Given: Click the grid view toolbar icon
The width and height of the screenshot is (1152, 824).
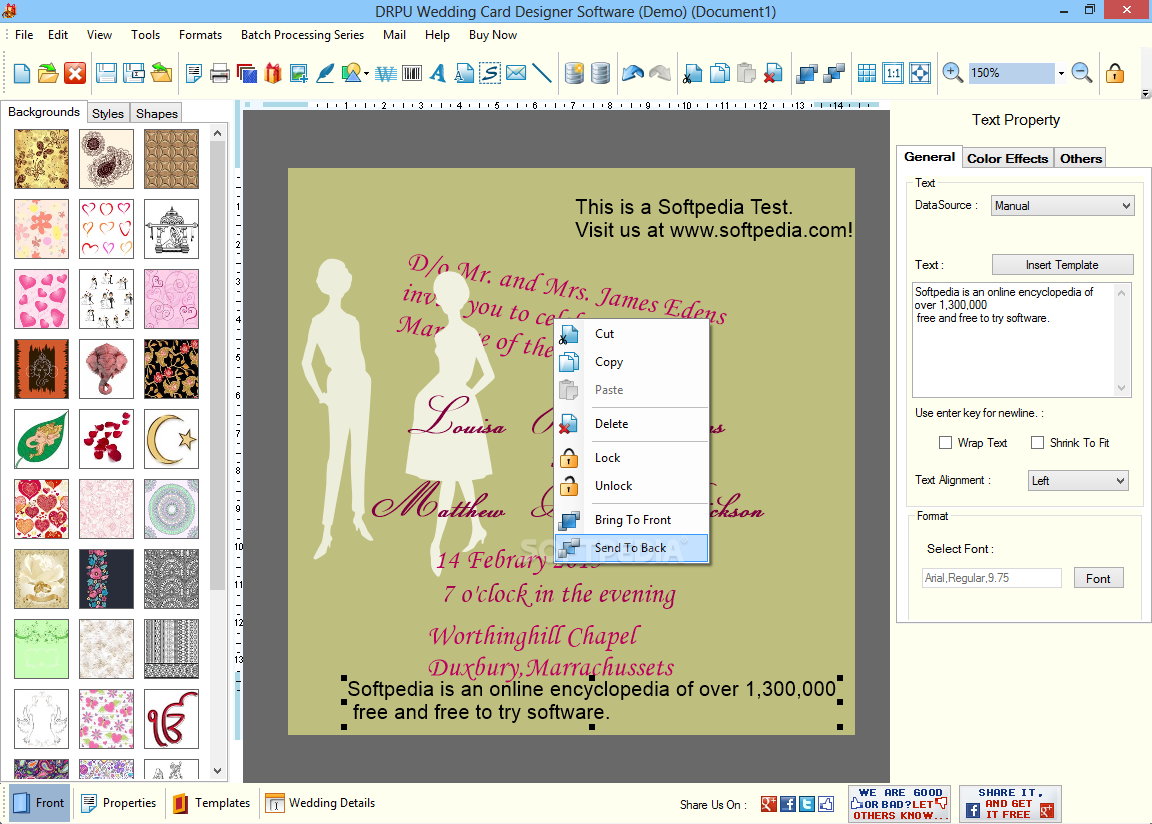Looking at the screenshot, I should click(867, 73).
